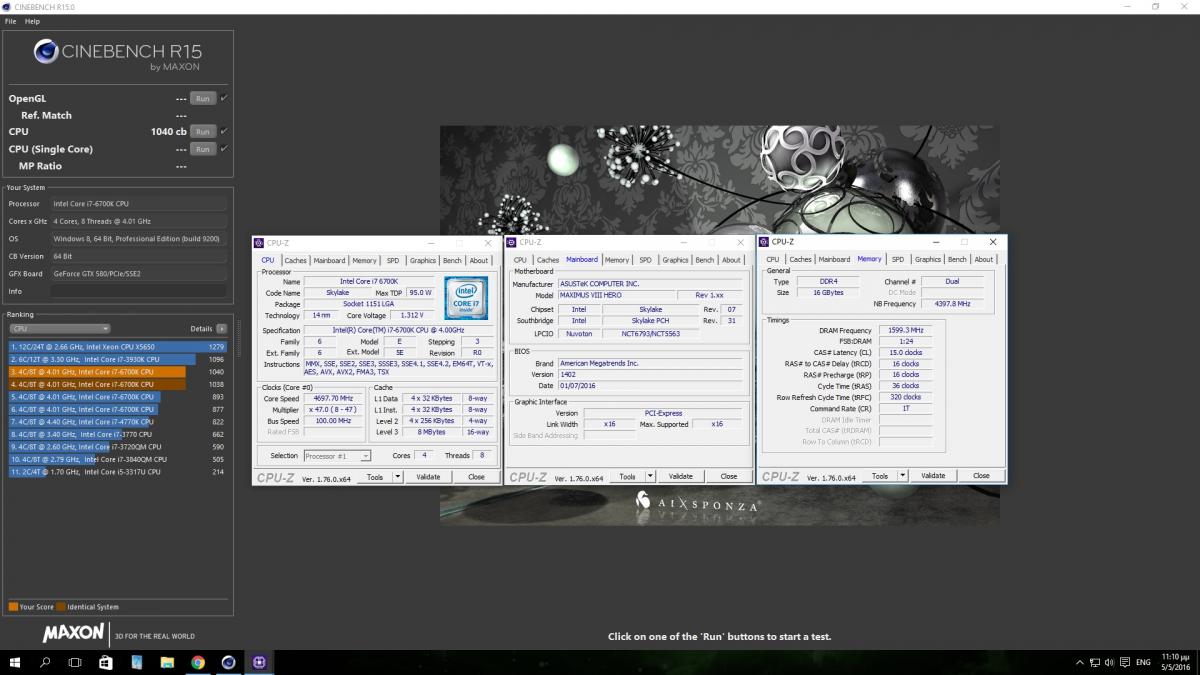Image resolution: width=1200 pixels, height=675 pixels.
Task: Click Tools button in left CPU-Z window
Action: pos(375,477)
